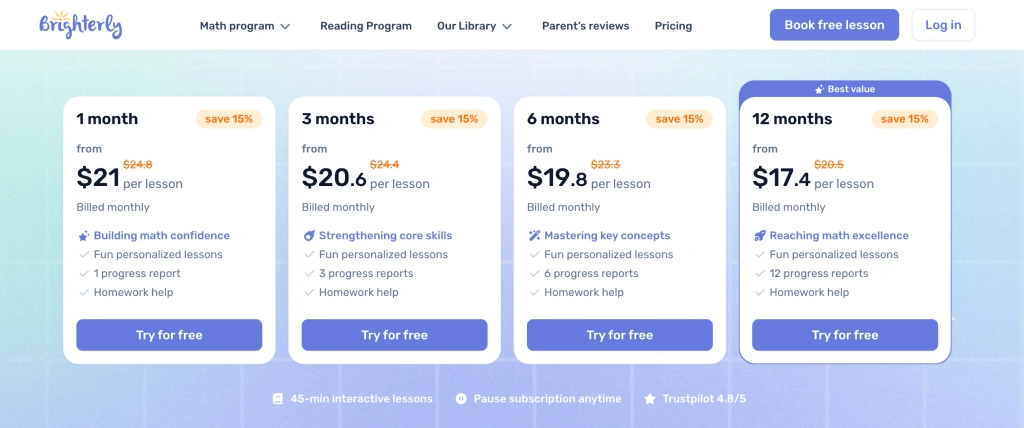Viewport: 1024px width, 428px height.
Task: Select Try for free on 12 months plan
Action: 844,335
